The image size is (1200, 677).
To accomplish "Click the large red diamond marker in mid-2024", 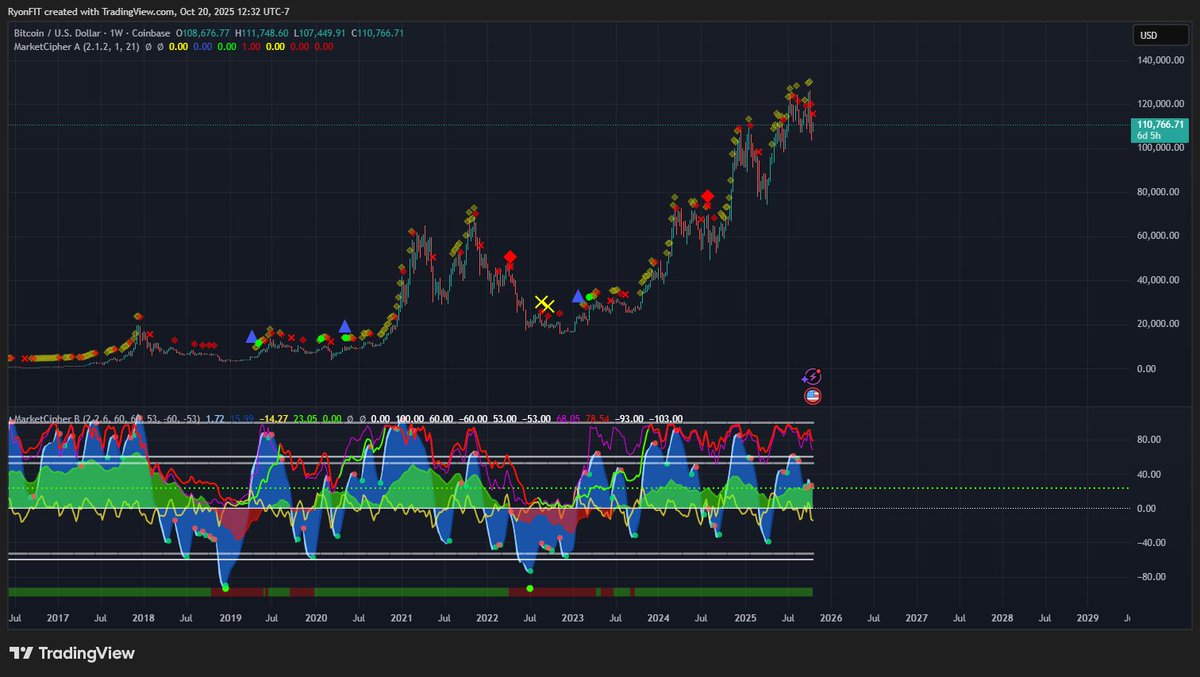I will [707, 196].
